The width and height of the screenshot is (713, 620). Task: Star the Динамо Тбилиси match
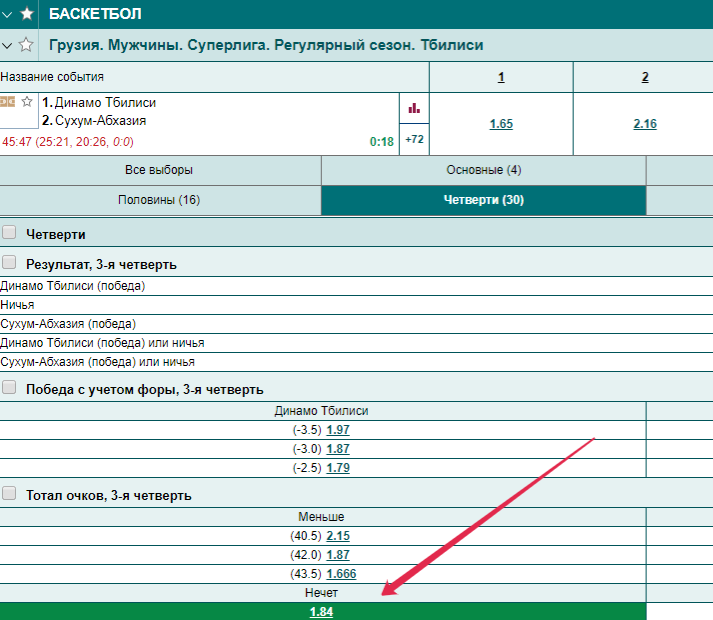pyautogui.click(x=27, y=102)
